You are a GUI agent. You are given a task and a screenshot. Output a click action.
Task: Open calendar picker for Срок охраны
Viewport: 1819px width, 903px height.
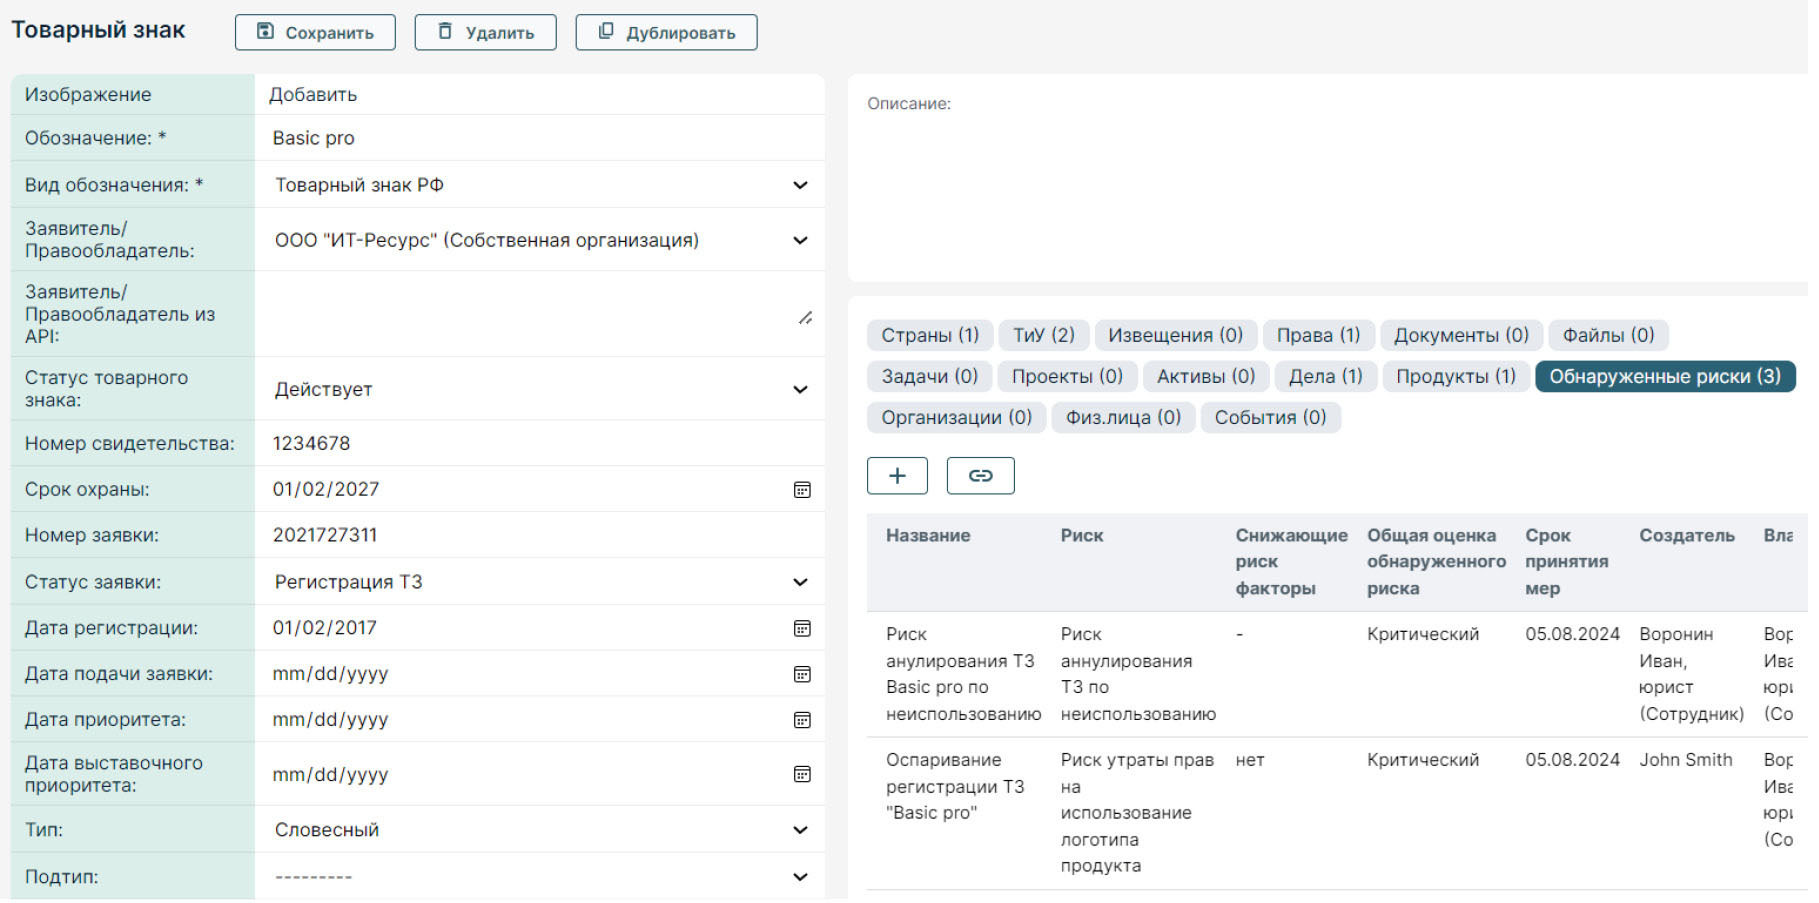[x=801, y=490]
